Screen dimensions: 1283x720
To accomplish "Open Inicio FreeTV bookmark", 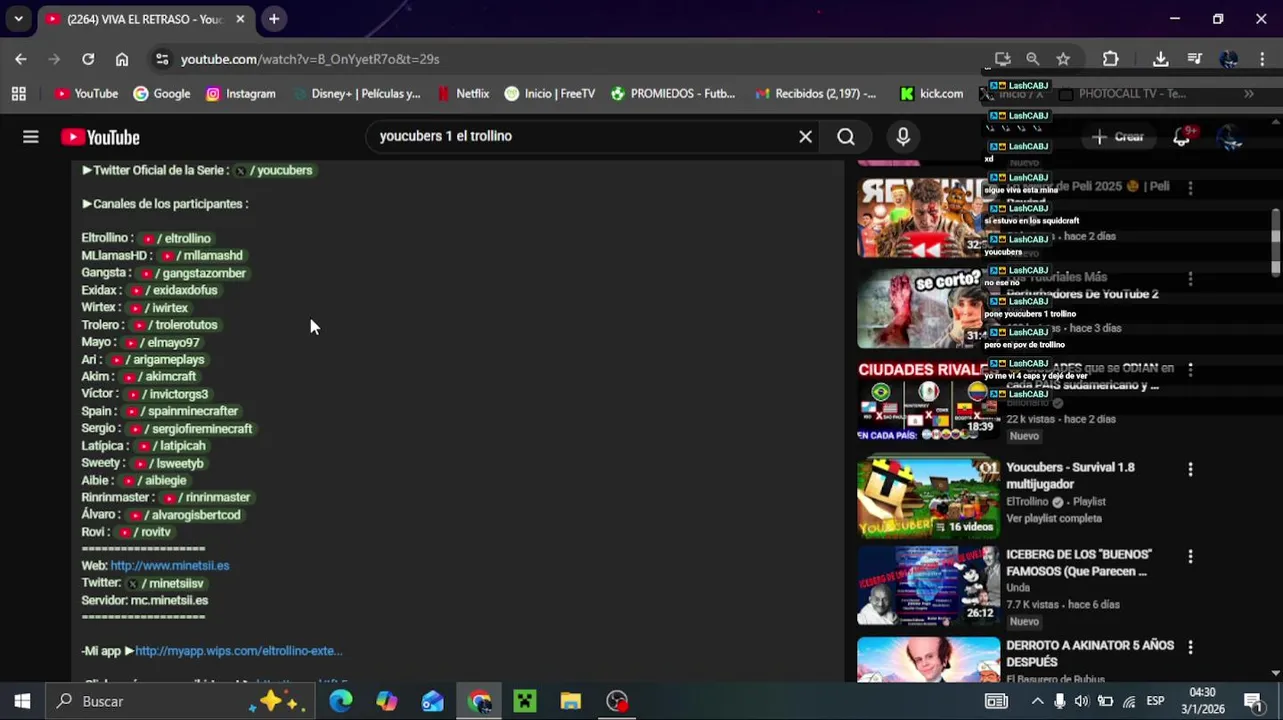I will [550, 93].
